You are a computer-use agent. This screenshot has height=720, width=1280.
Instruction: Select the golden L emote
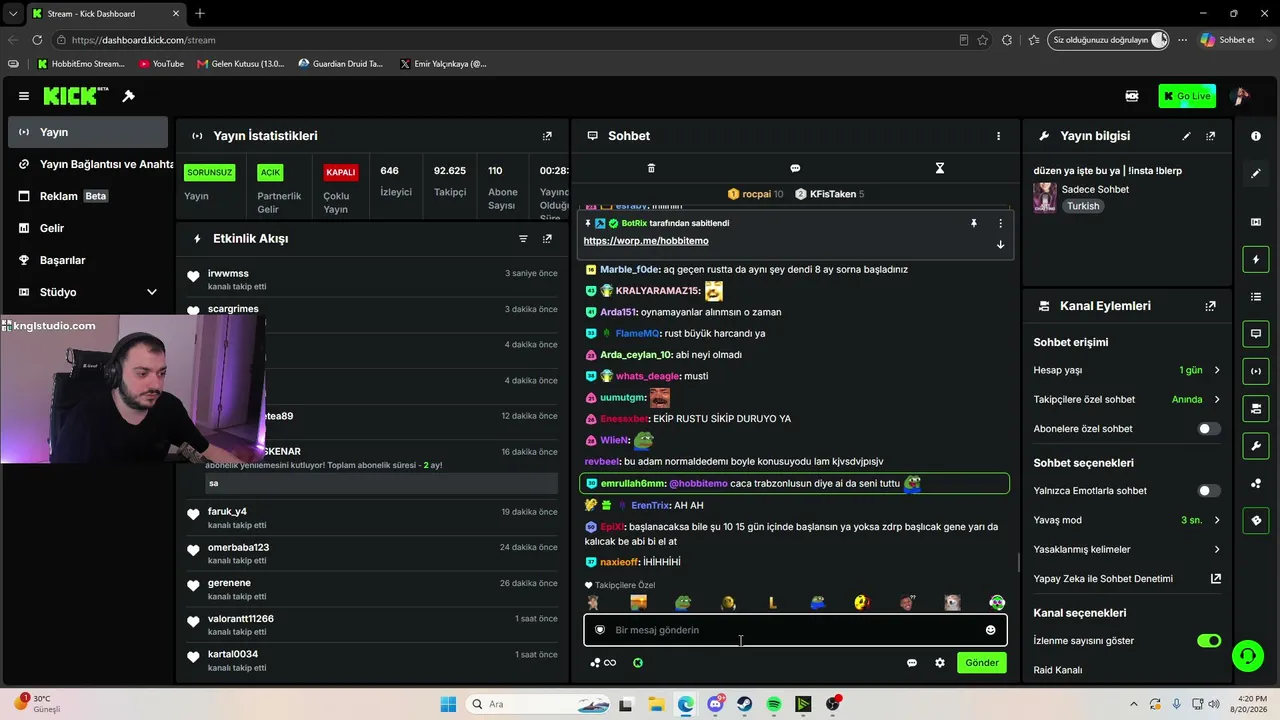click(x=772, y=603)
